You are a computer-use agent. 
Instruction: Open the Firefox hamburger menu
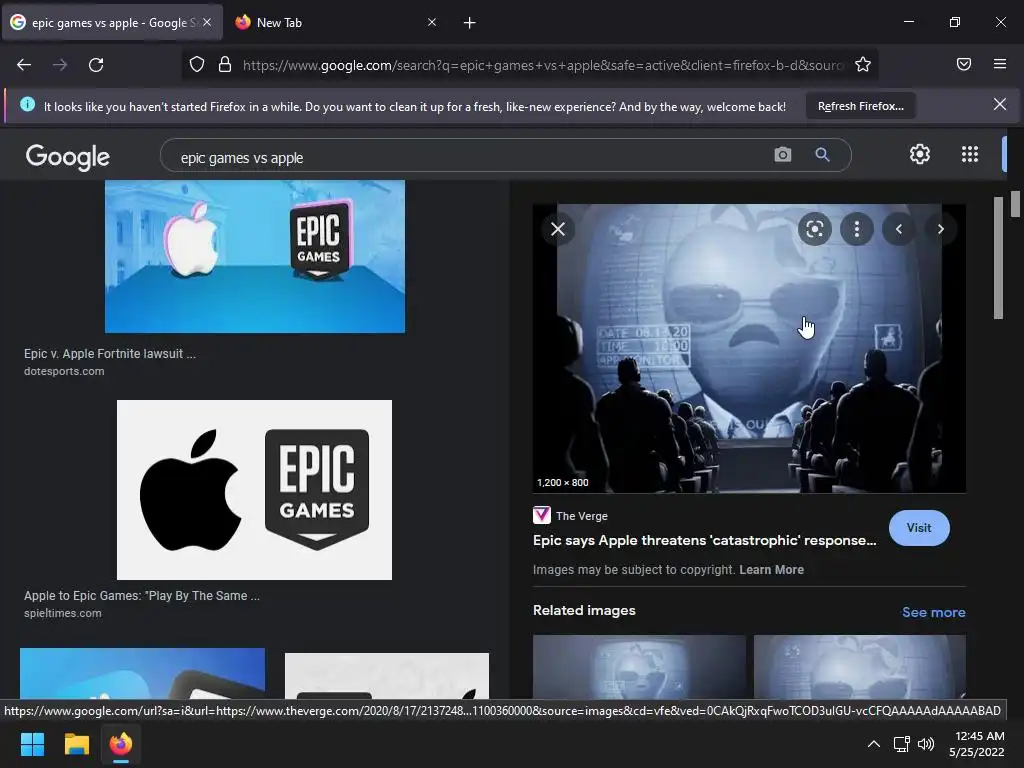coord(1000,64)
